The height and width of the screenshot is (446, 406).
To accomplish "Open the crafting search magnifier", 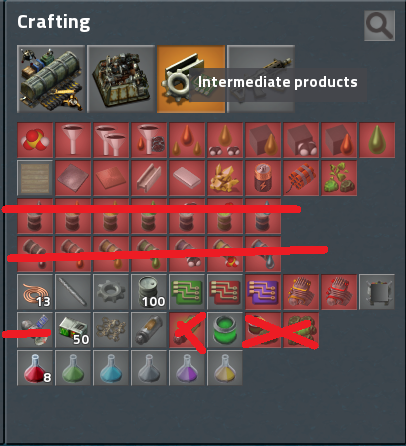I will click(x=379, y=26).
